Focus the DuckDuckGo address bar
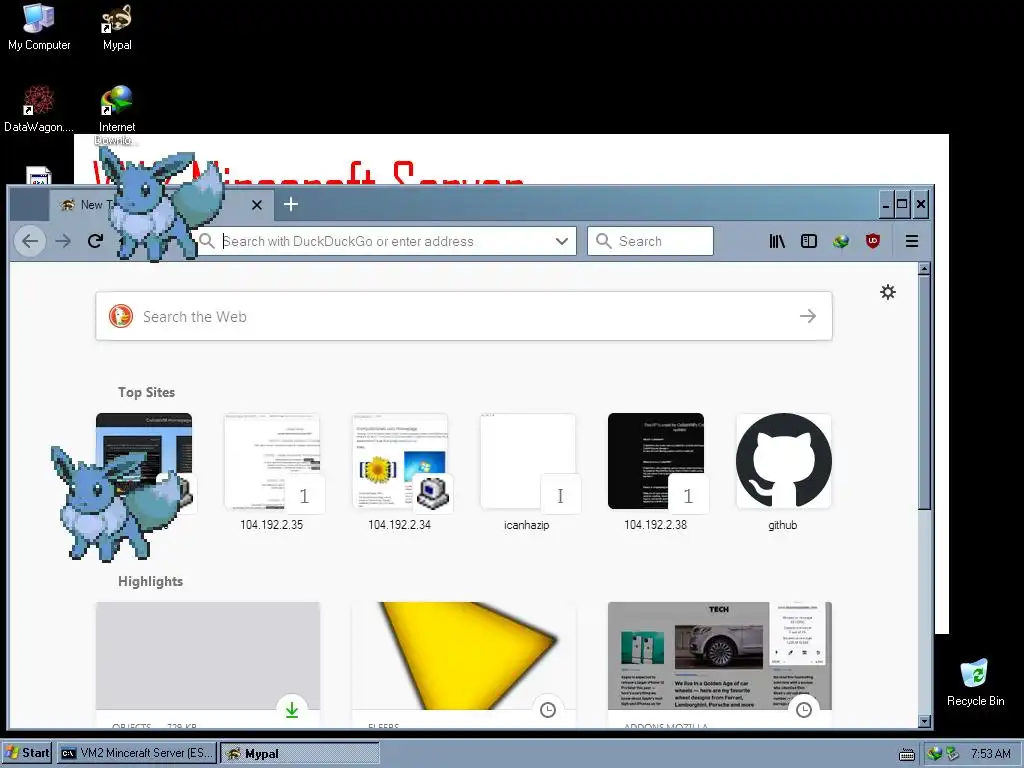 pos(385,241)
